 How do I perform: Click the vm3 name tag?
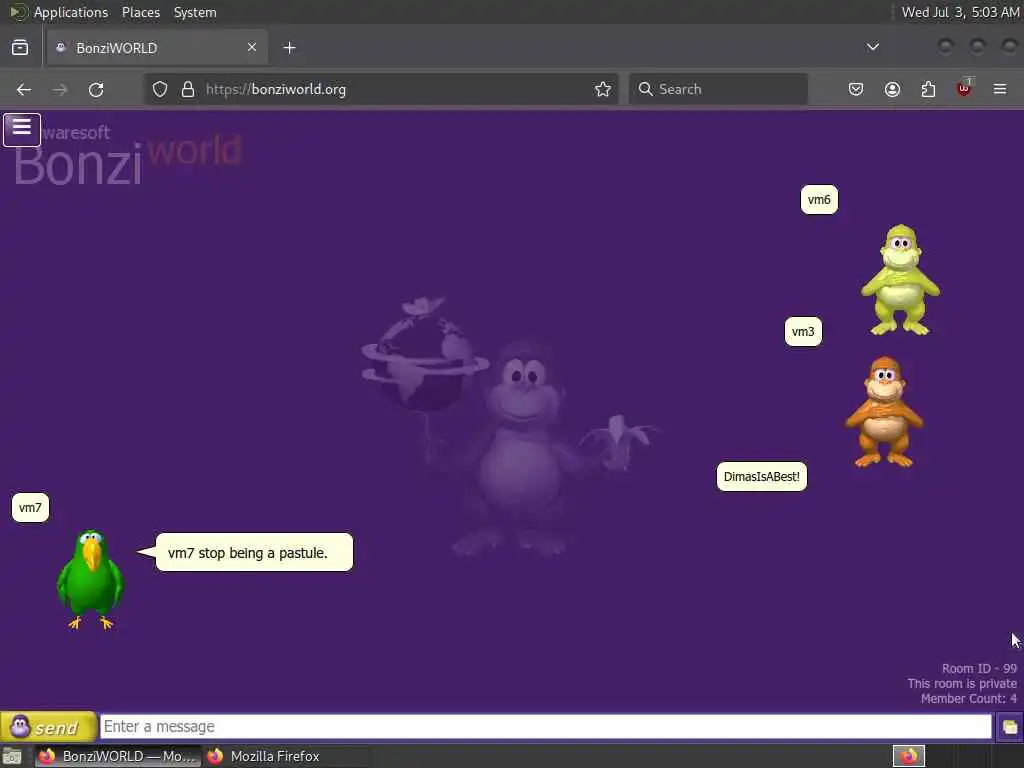[803, 332]
